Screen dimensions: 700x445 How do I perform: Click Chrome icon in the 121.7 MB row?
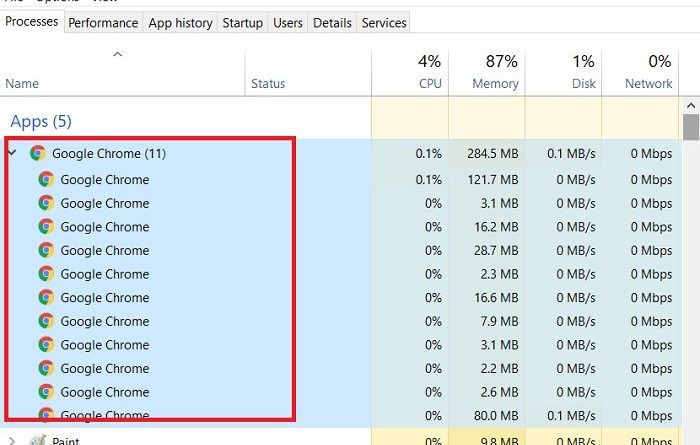[x=46, y=179]
